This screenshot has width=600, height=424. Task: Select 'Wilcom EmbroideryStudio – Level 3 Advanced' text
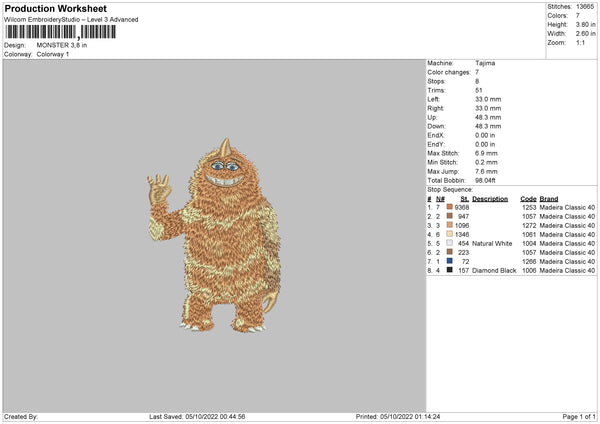click(x=71, y=20)
